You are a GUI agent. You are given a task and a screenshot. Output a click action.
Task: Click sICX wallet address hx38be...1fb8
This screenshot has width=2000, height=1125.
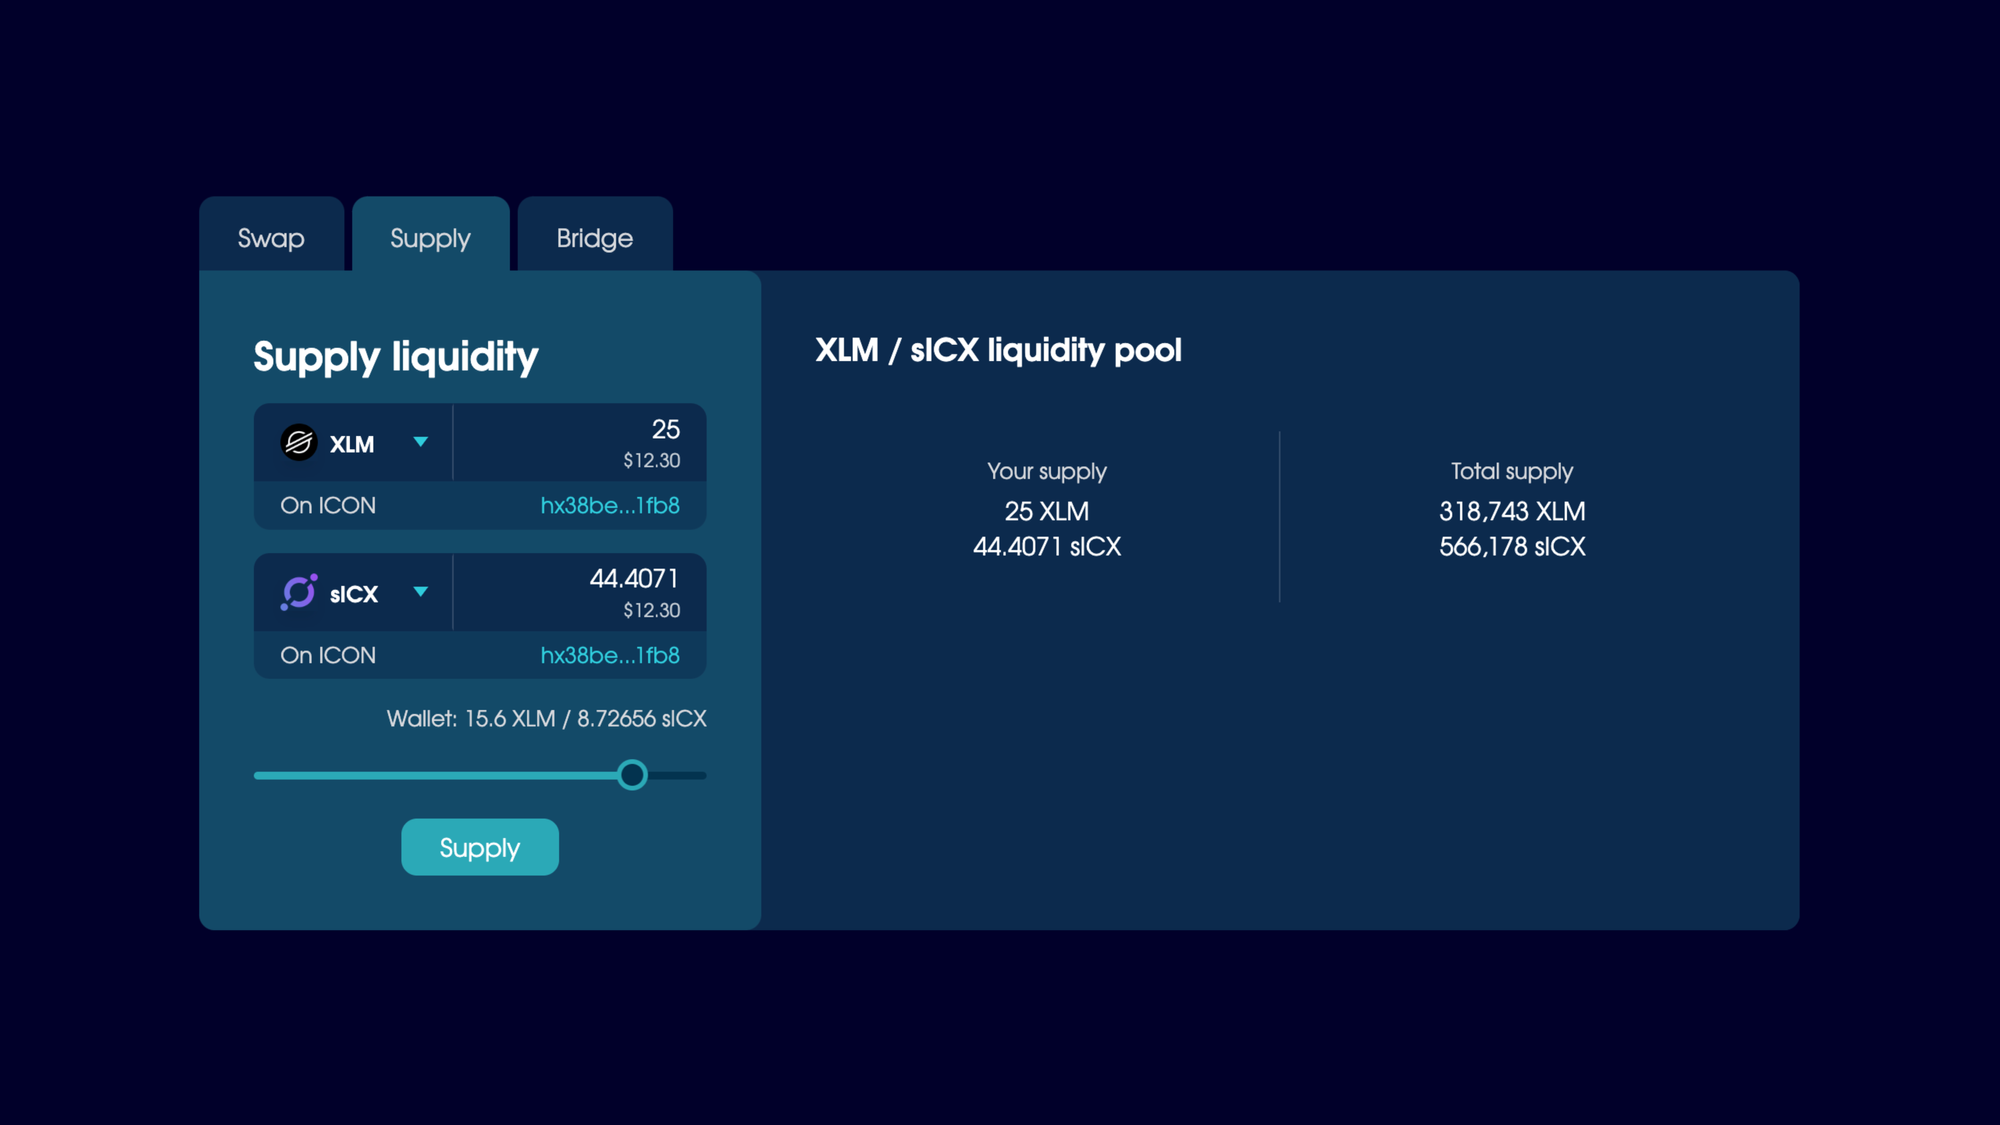click(x=610, y=655)
